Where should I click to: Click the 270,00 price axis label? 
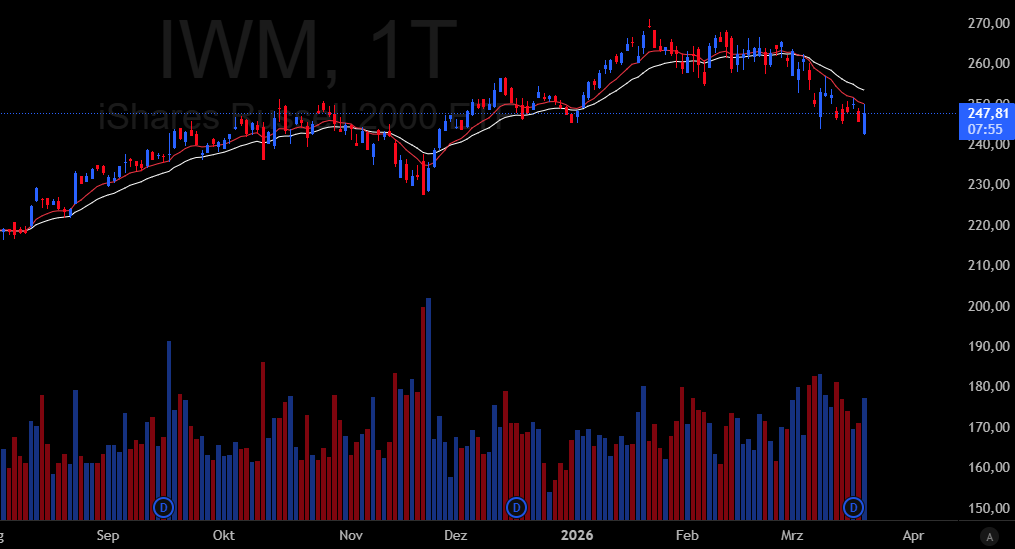point(988,23)
